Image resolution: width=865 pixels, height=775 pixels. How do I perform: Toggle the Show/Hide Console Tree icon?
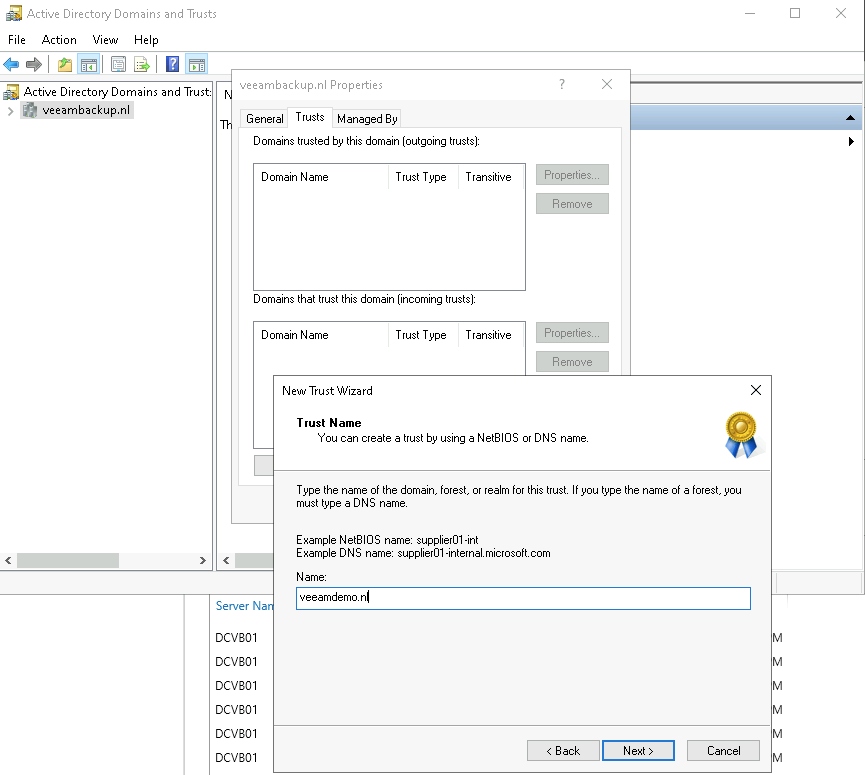click(x=89, y=65)
